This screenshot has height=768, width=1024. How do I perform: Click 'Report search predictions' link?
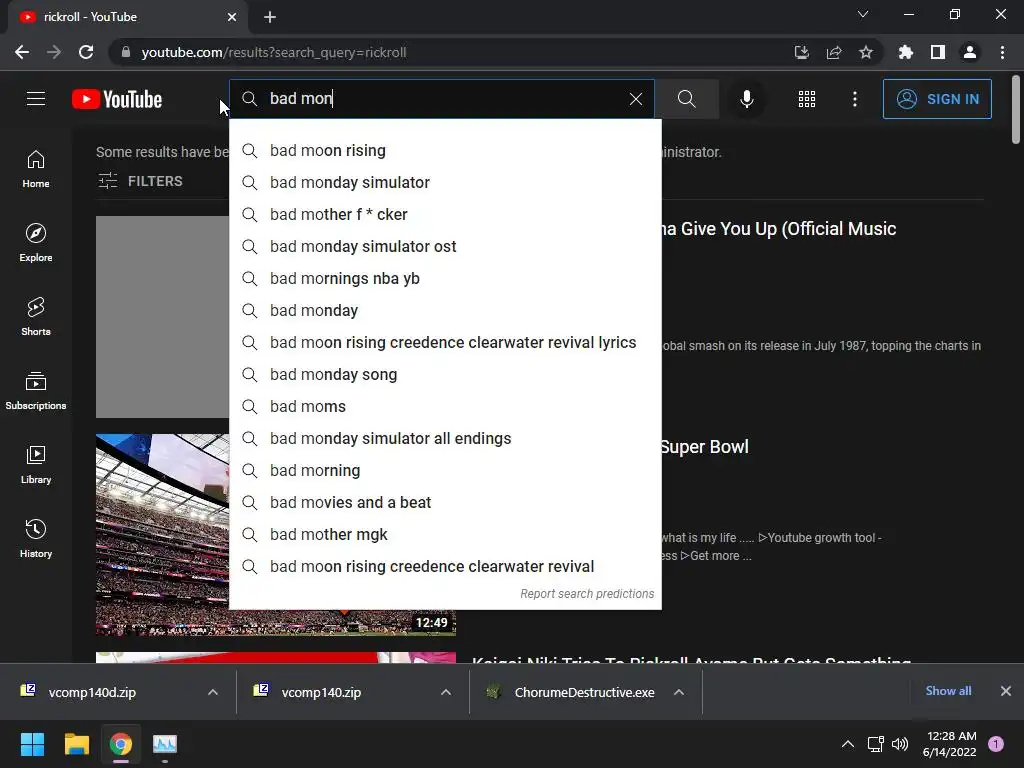(x=587, y=594)
